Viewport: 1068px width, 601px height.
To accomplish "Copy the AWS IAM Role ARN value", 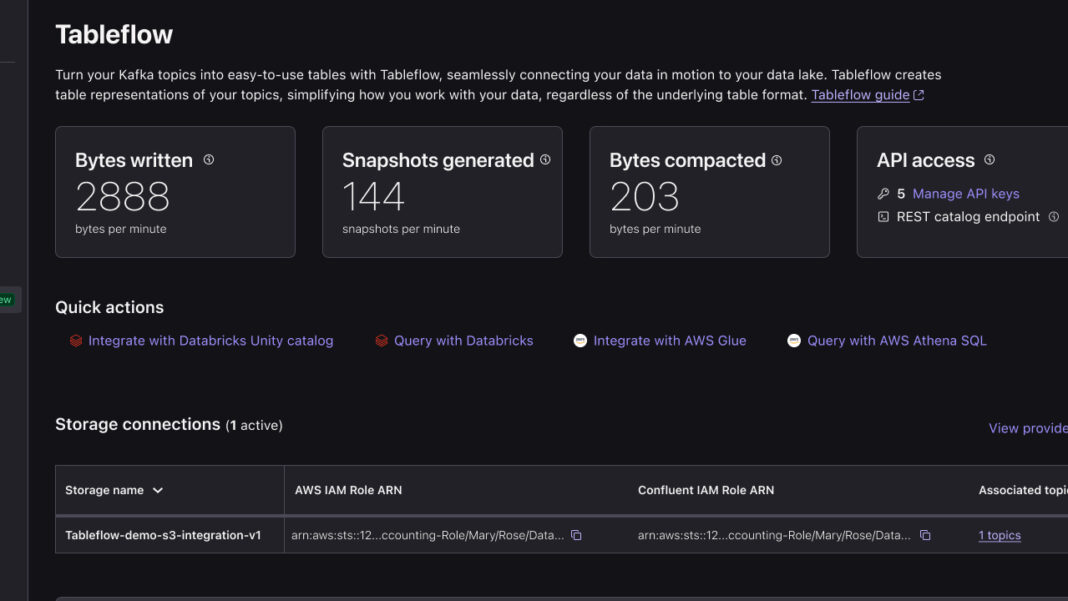I will pos(576,536).
